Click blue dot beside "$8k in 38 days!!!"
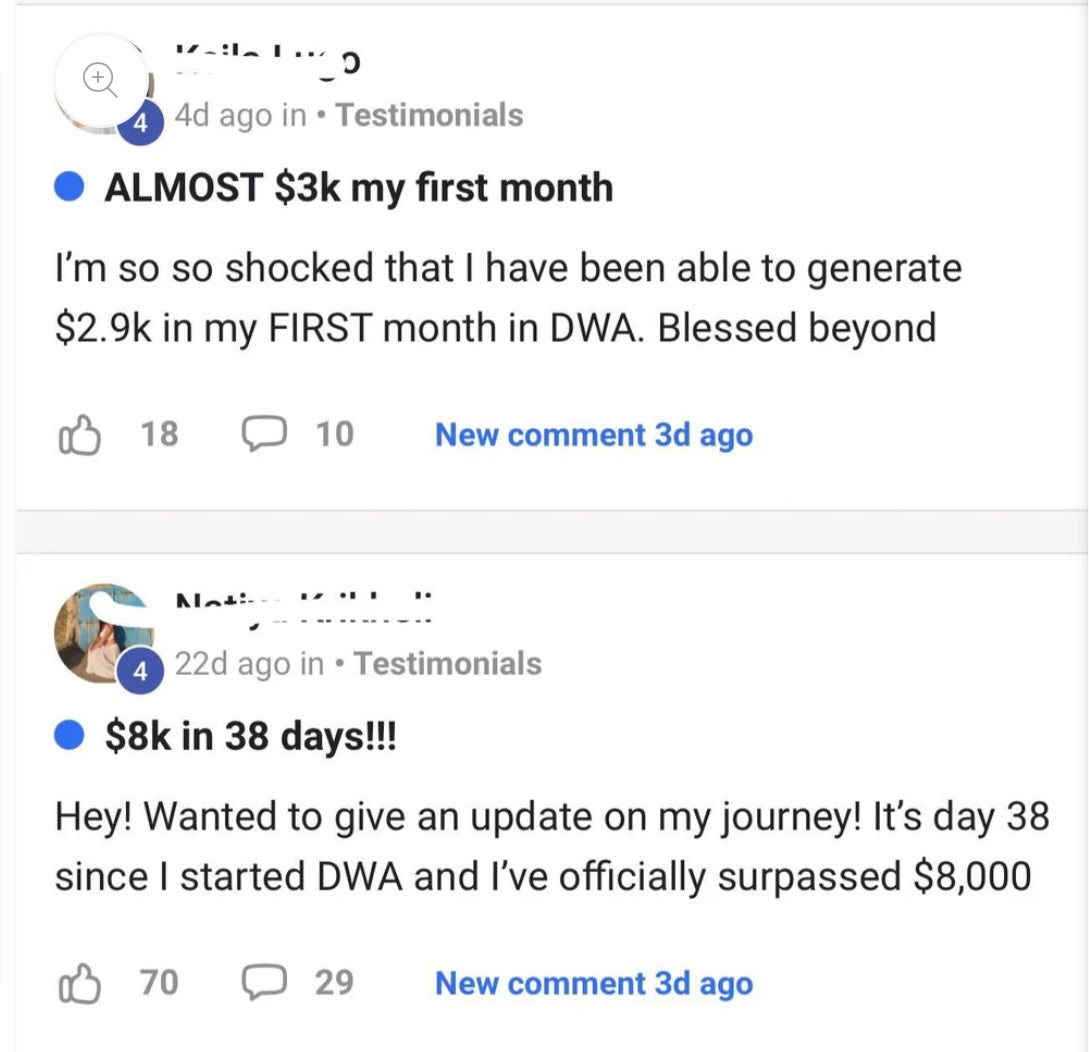Screen dimensions: 1089x1052 [68, 737]
